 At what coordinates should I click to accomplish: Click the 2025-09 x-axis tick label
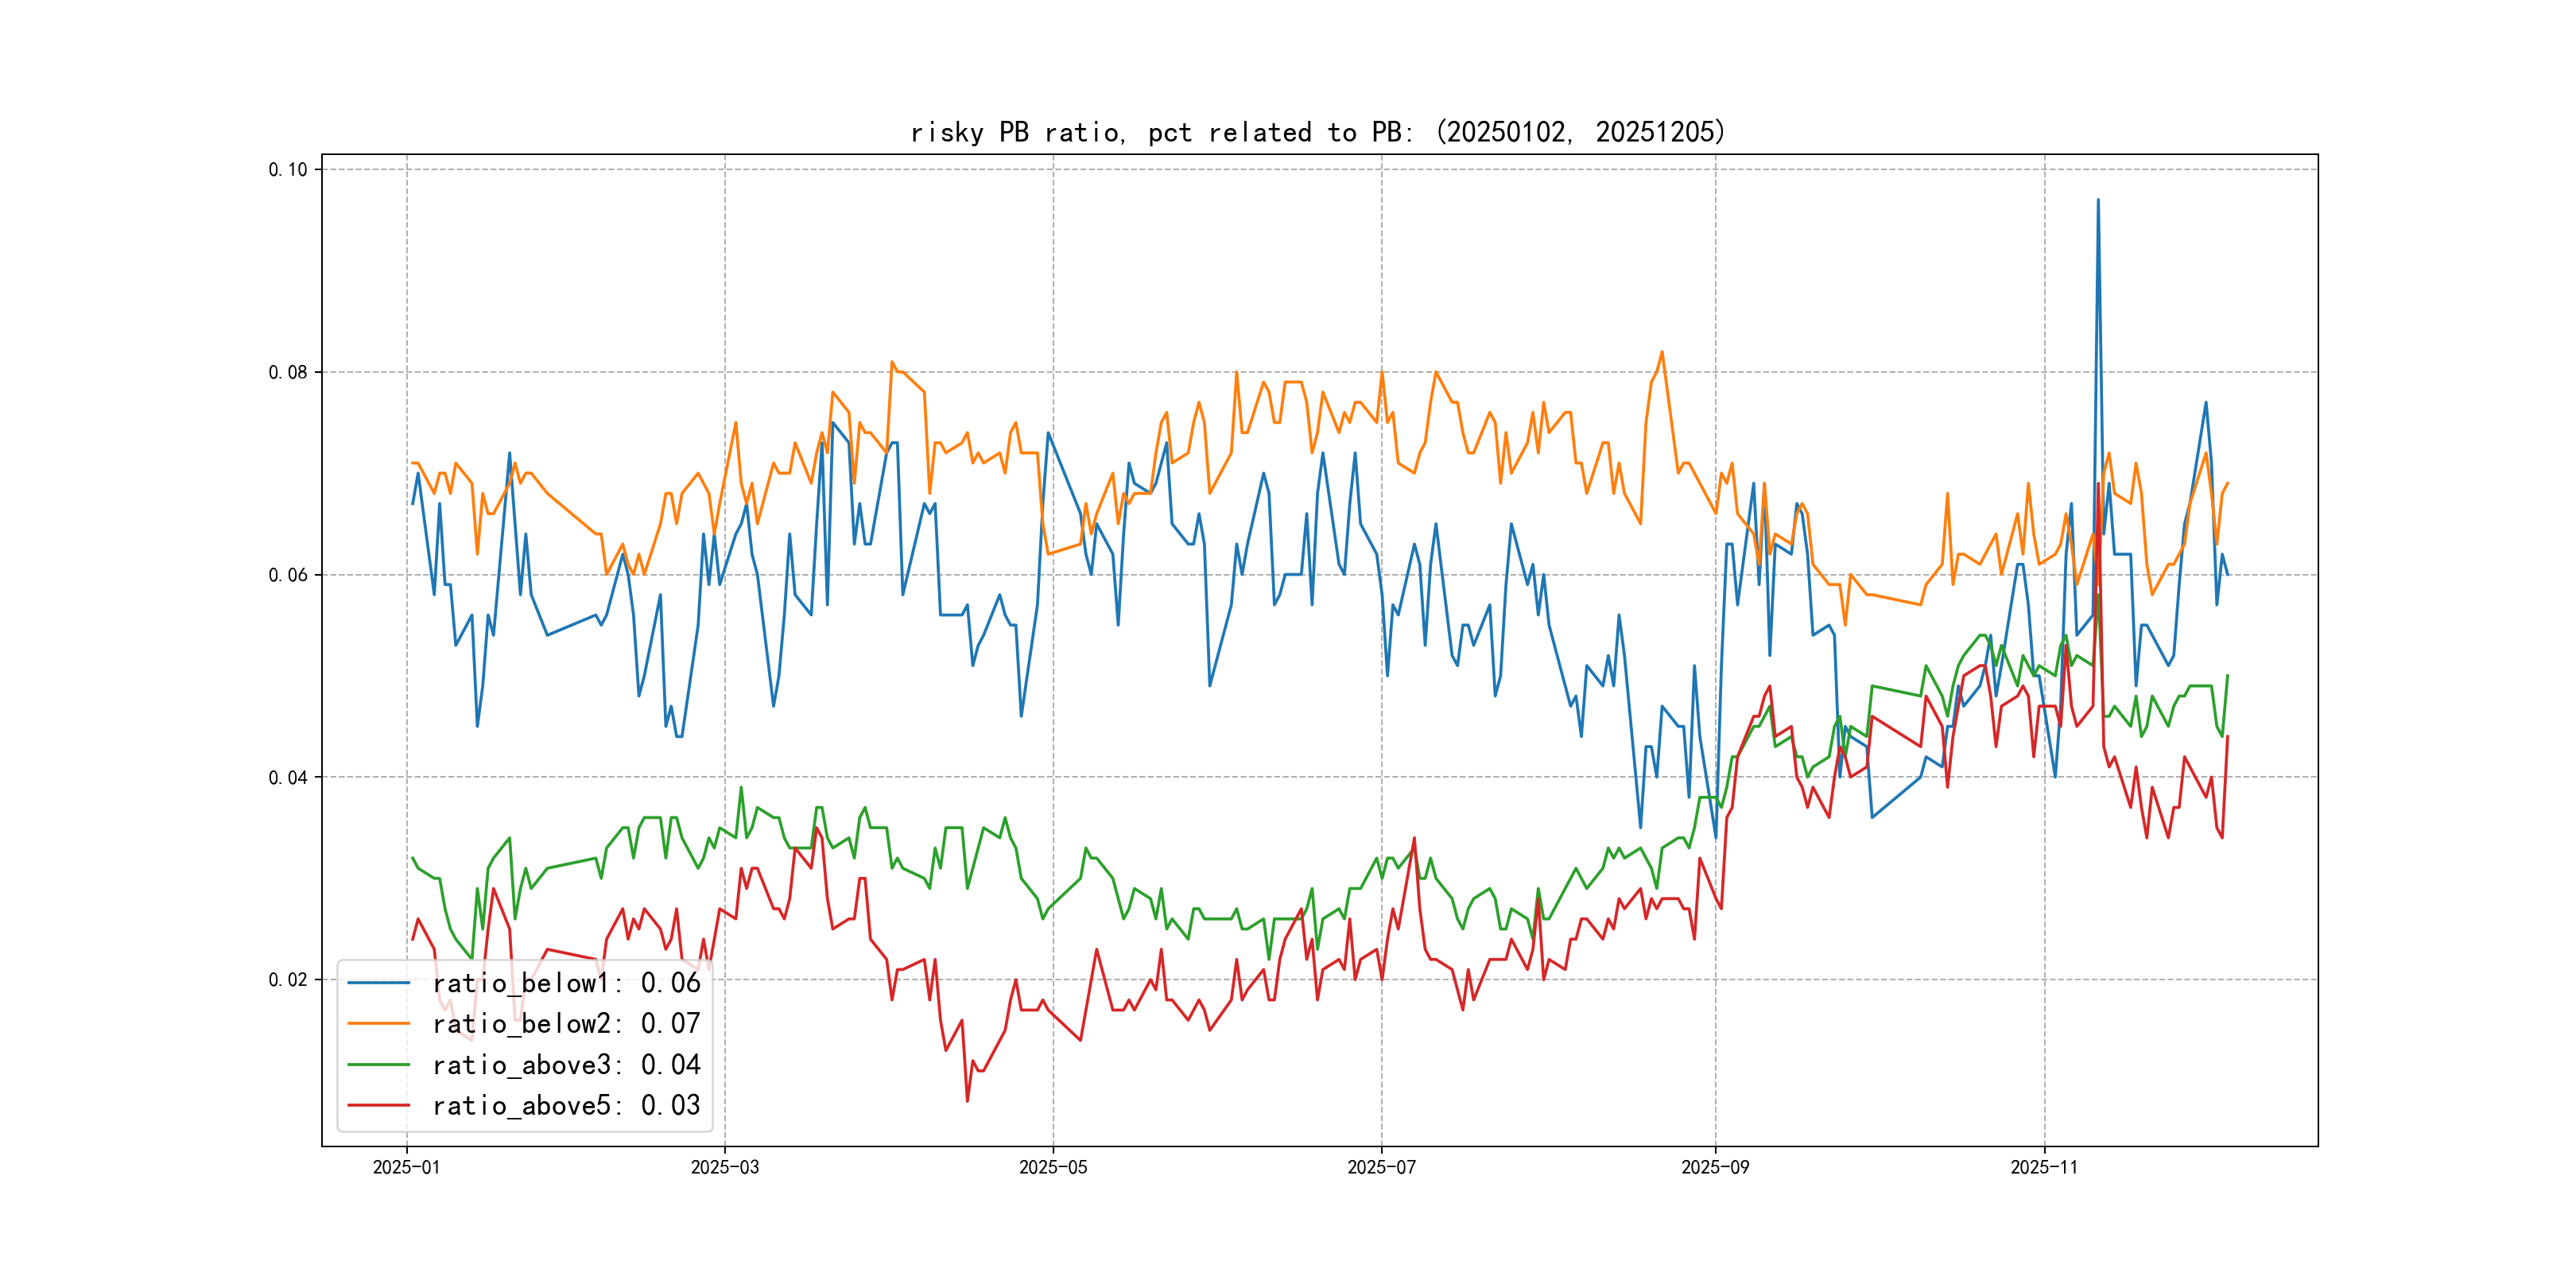[x=1715, y=1167]
